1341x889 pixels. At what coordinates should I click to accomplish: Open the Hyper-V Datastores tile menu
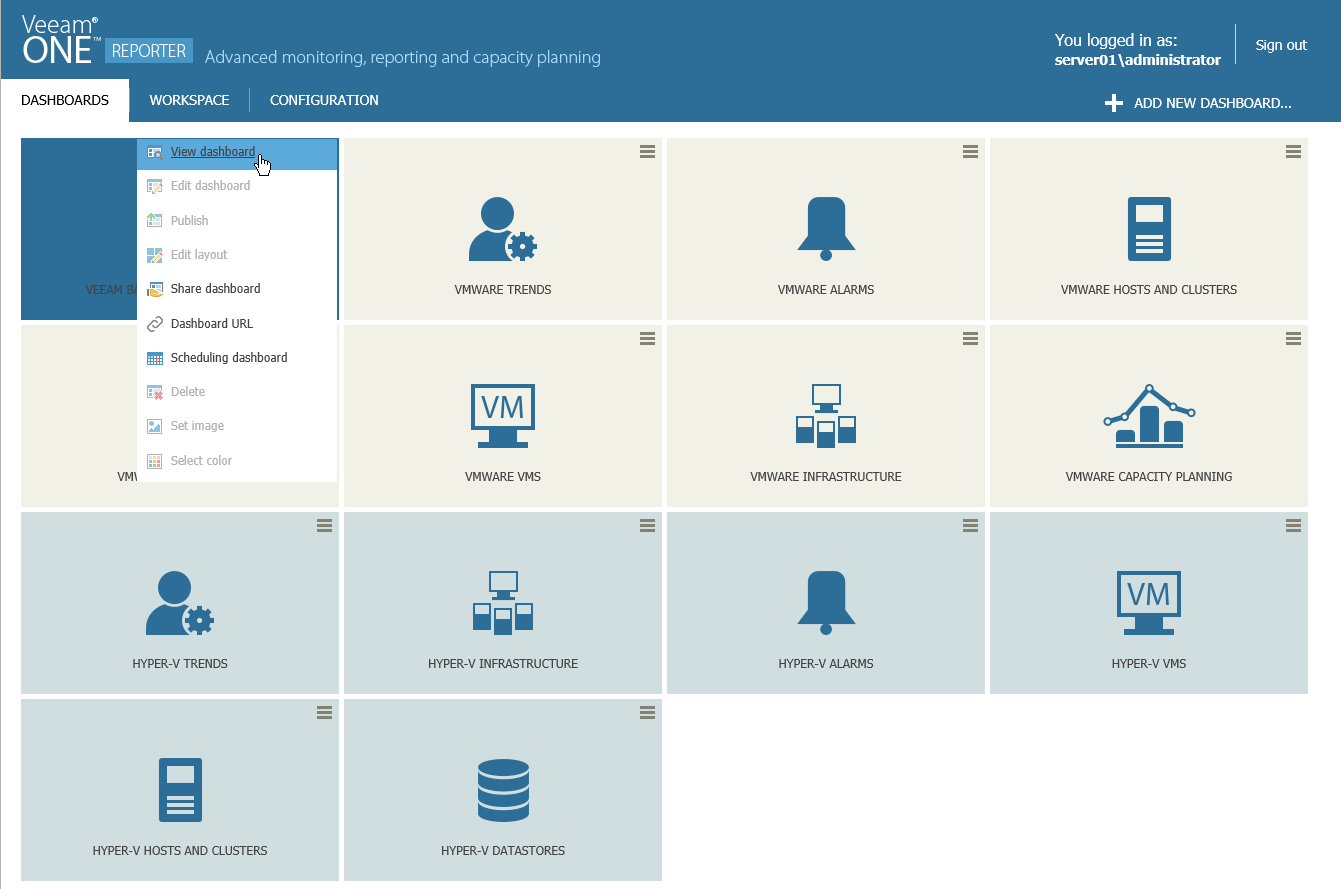tap(647, 712)
